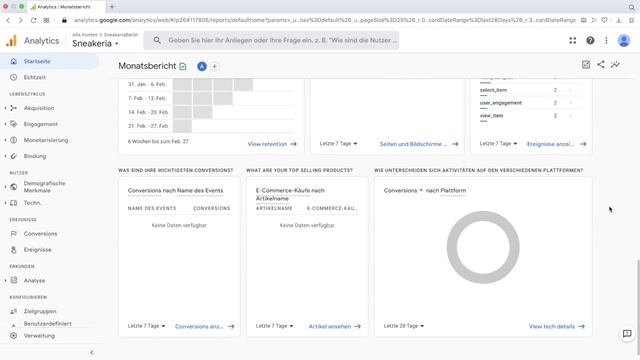This screenshot has width=640, height=360.
Task: Open the user account avatar
Action: [624, 40]
